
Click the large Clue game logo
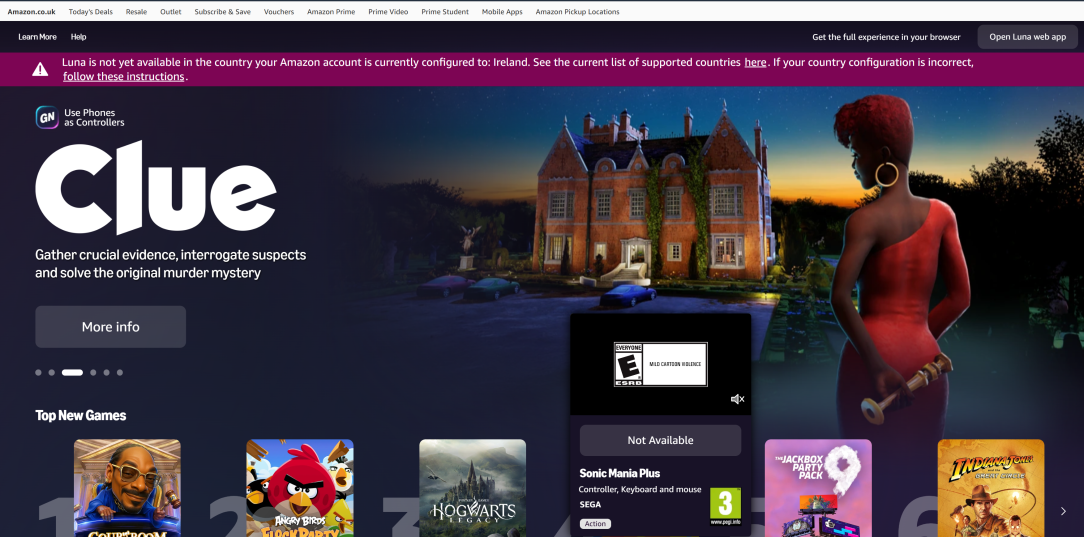tap(156, 187)
